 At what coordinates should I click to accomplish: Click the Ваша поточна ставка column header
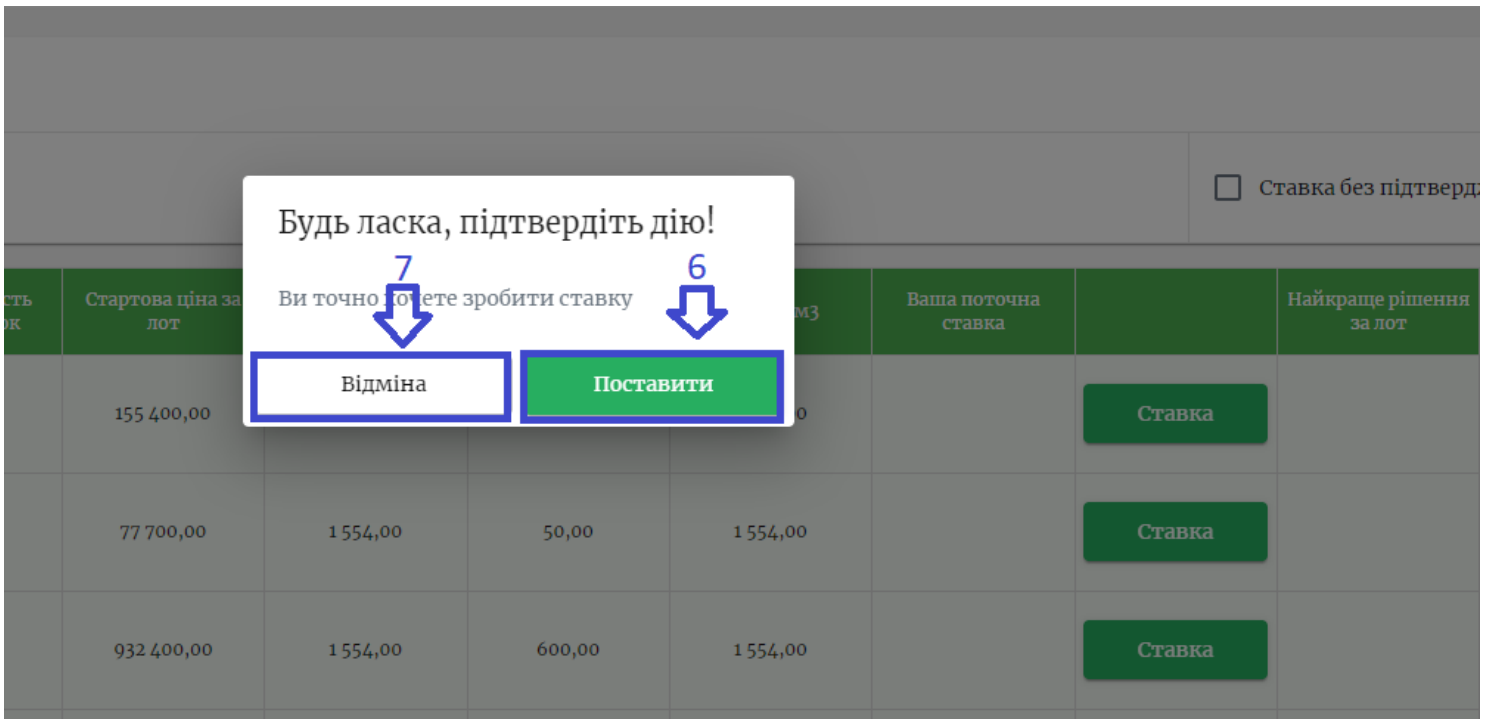972,311
